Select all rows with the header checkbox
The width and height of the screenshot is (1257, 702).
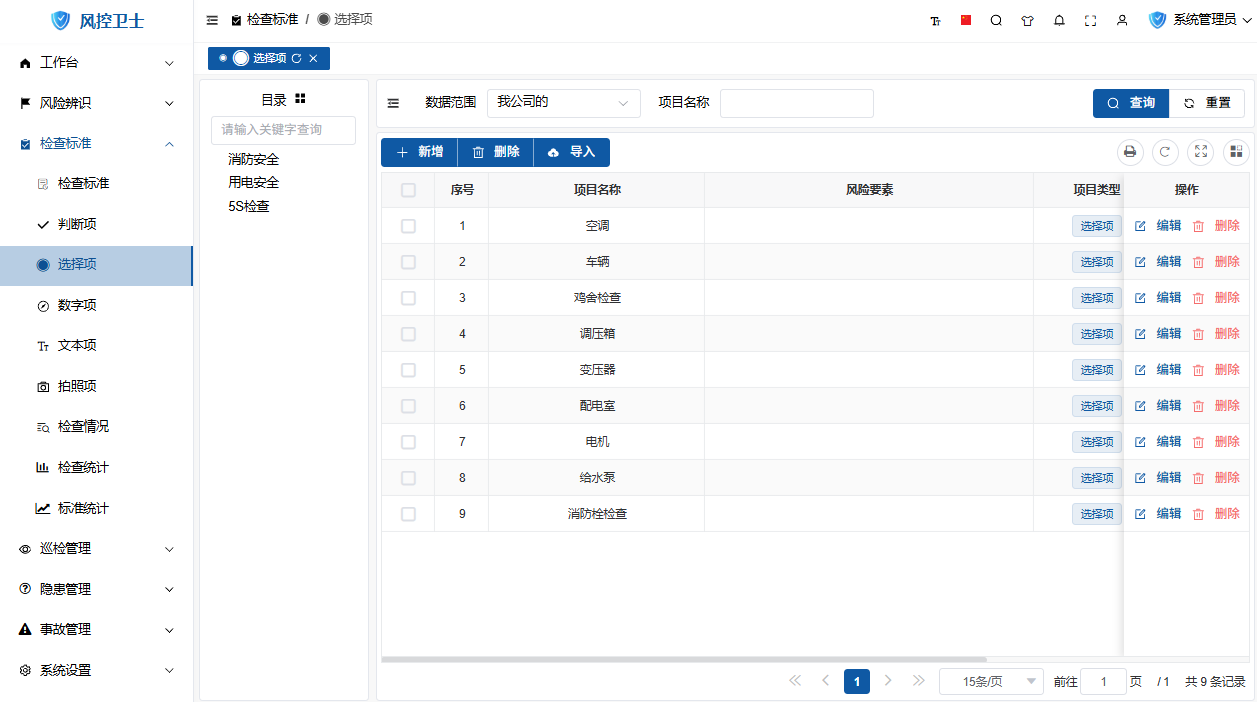tap(408, 190)
